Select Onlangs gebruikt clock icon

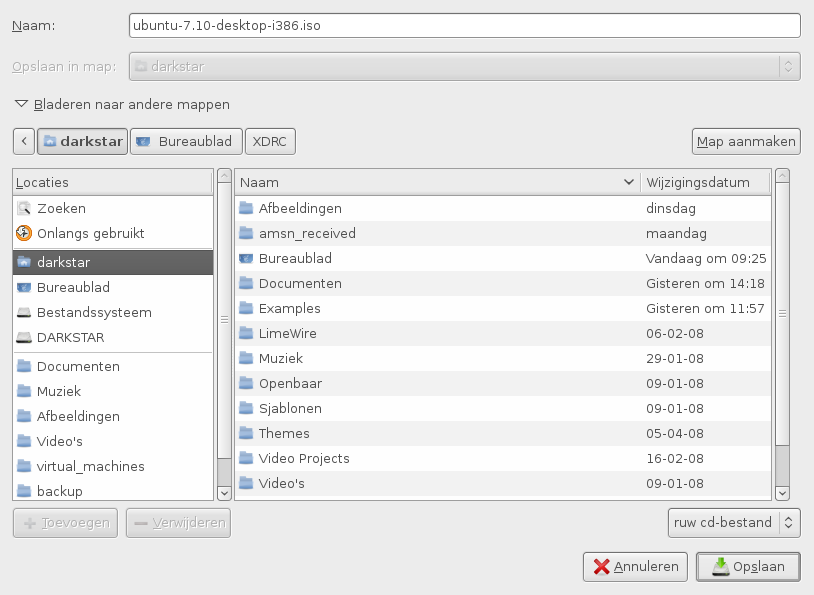25,233
